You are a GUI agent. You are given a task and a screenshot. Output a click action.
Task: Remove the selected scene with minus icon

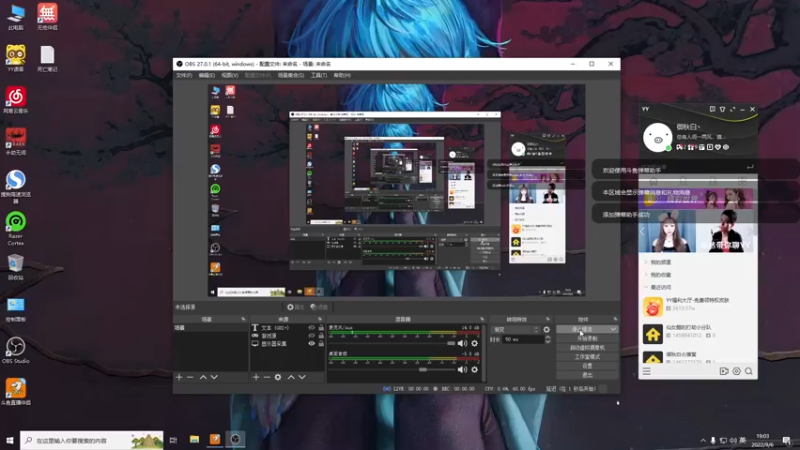[190, 377]
